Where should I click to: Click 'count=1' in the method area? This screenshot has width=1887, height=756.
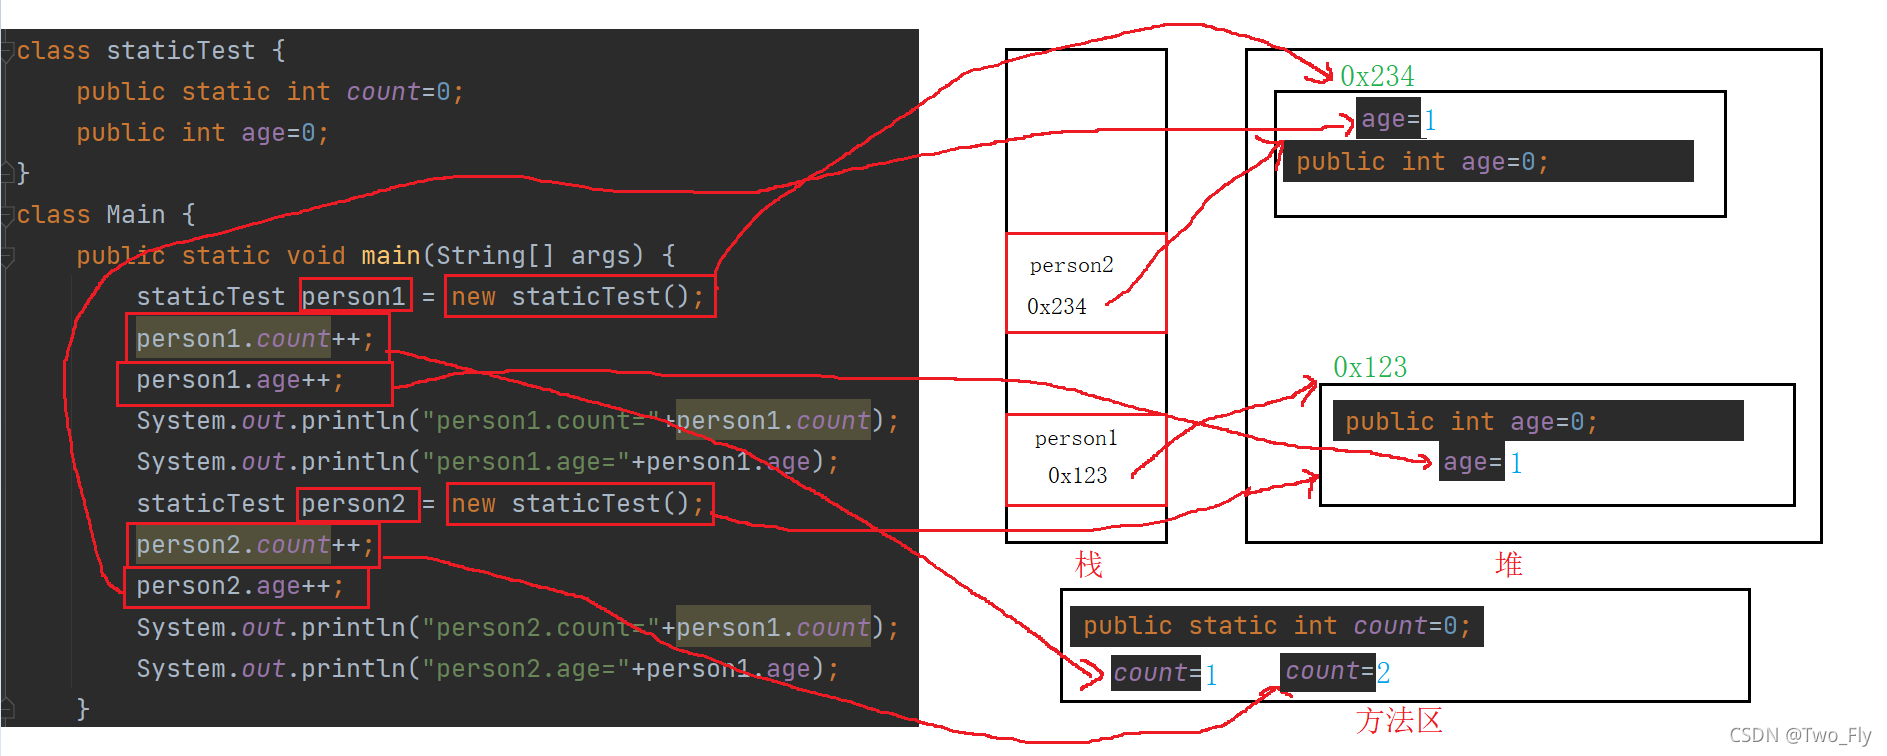[1165, 674]
